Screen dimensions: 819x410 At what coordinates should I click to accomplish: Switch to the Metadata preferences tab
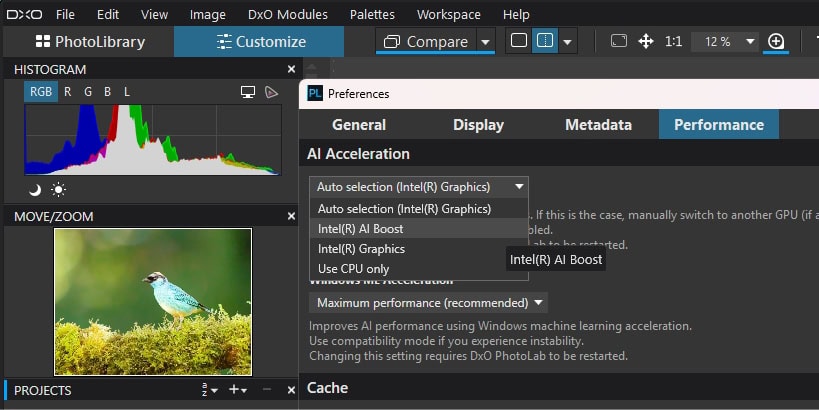[x=599, y=124]
